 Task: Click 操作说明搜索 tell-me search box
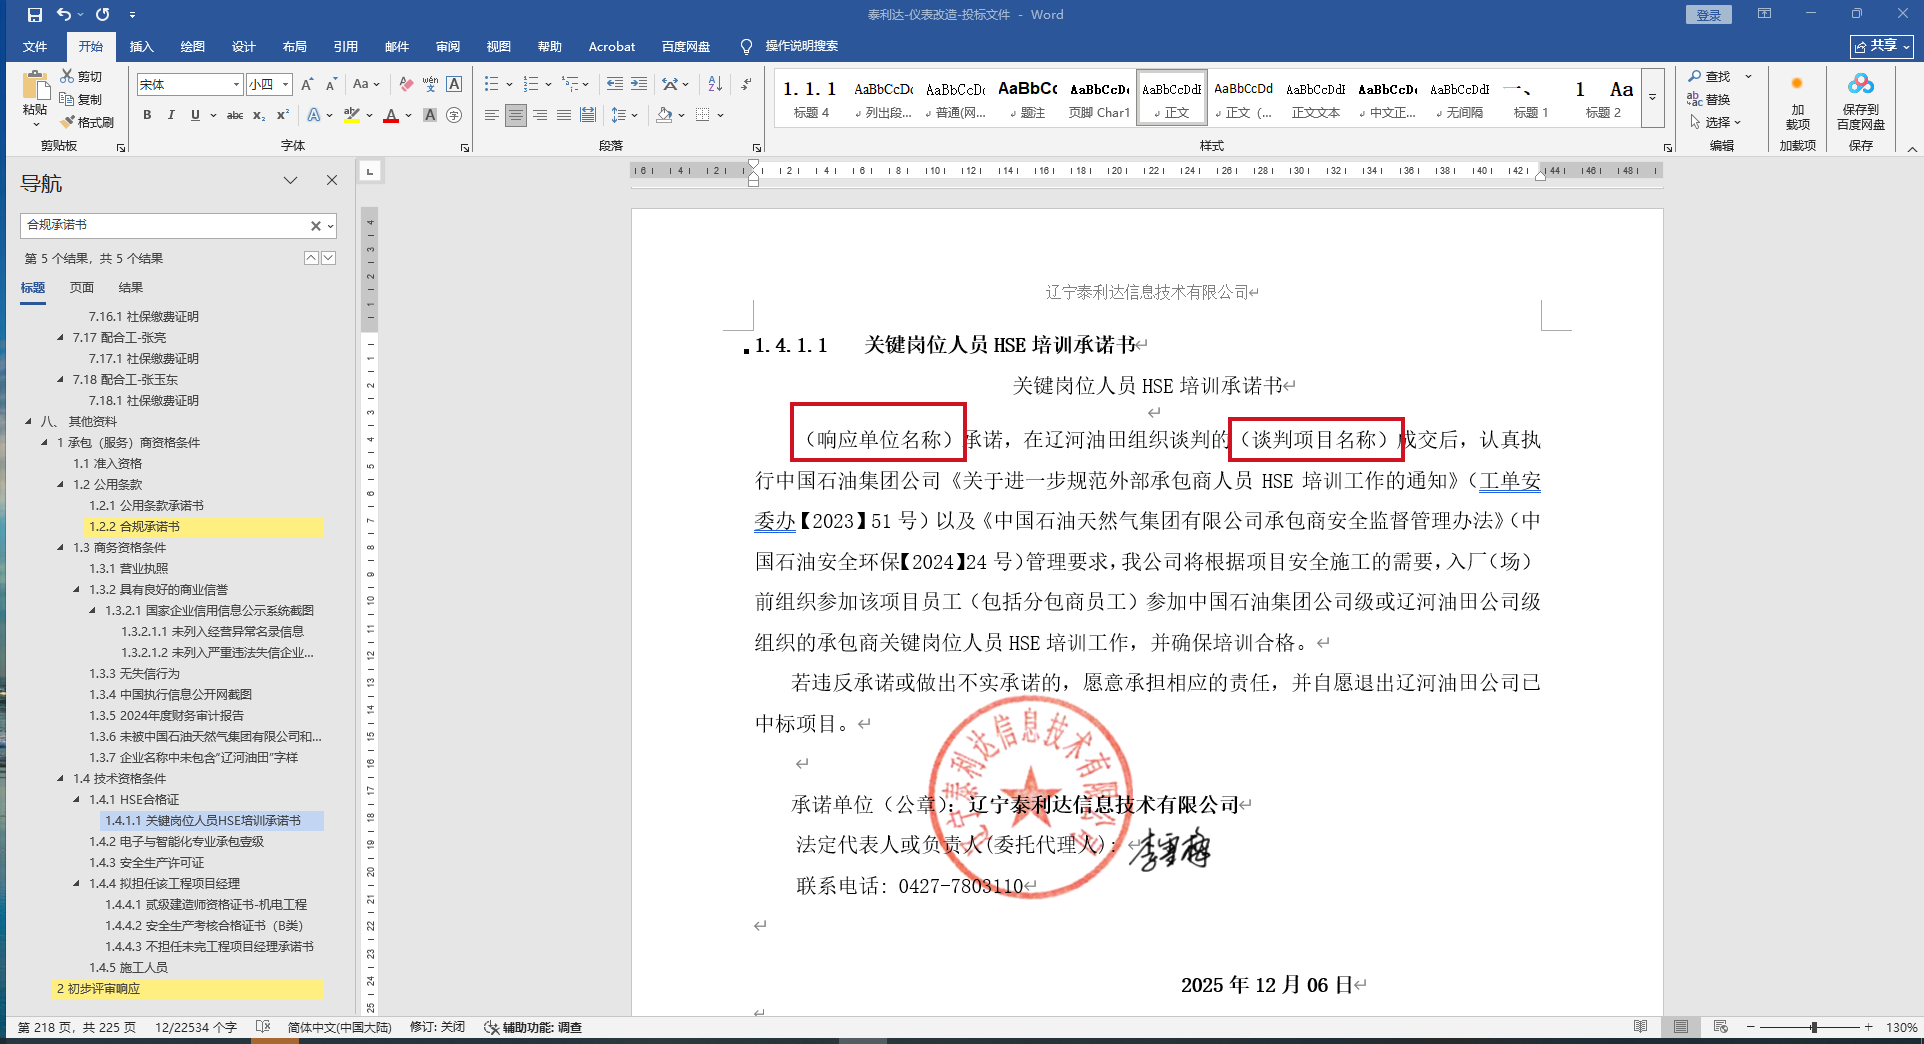pyautogui.click(x=801, y=46)
